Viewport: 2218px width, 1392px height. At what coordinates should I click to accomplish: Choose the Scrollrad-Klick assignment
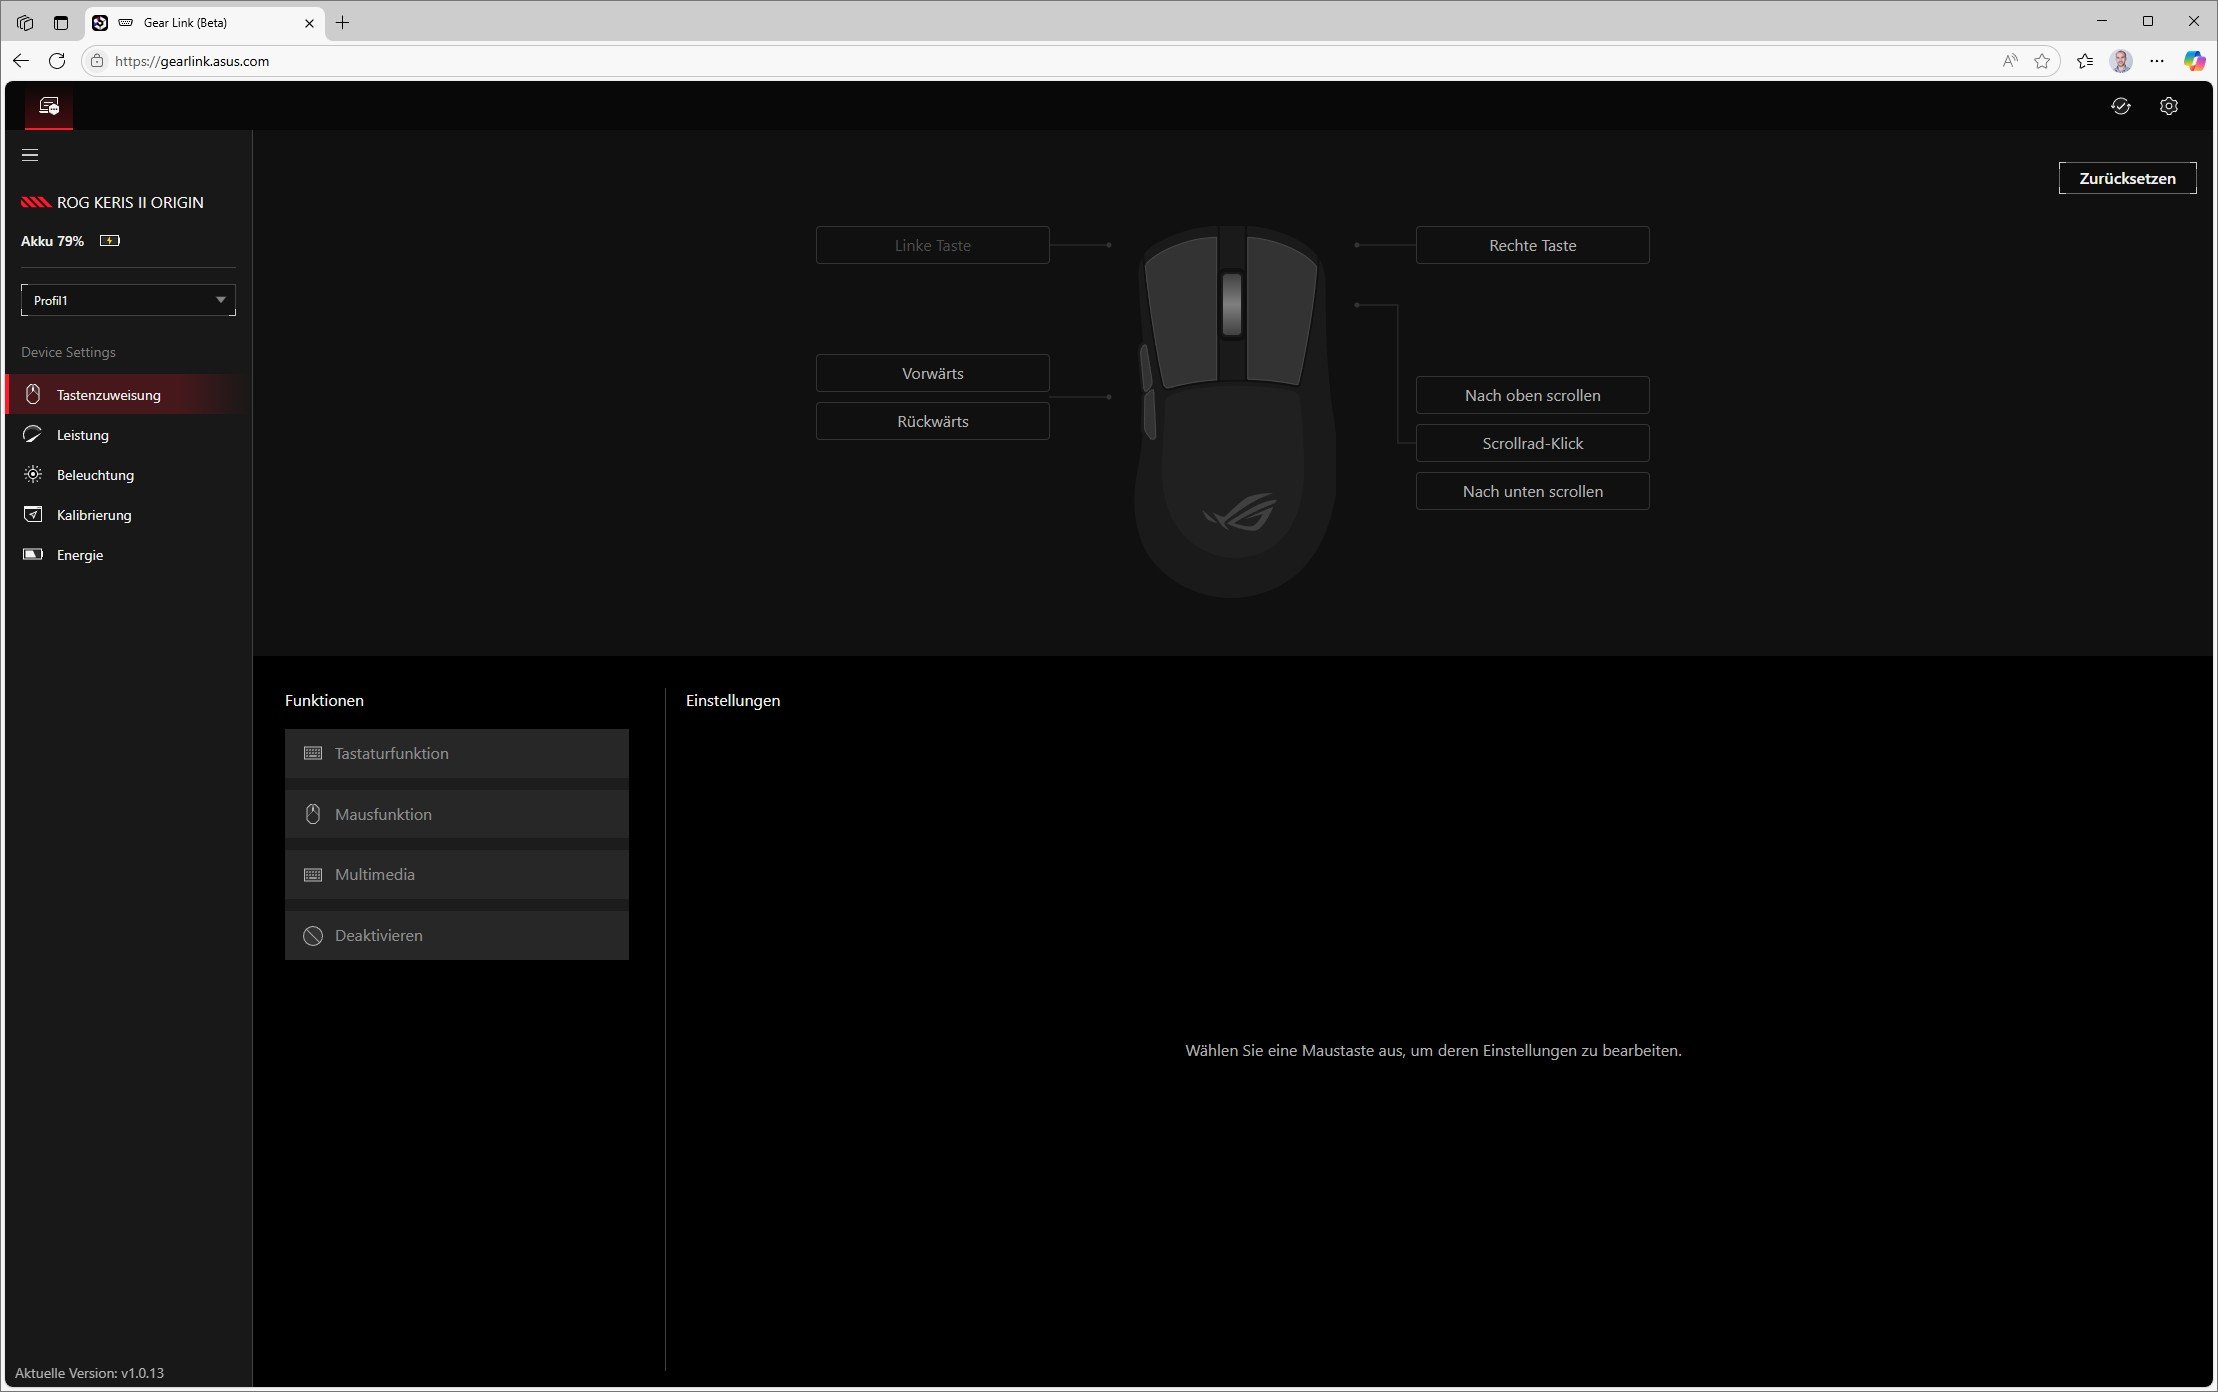tap(1532, 443)
